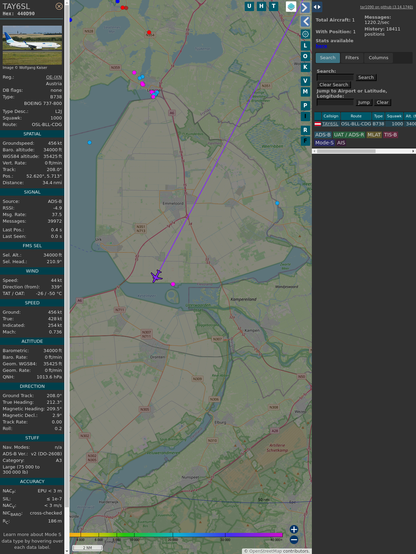Open the map layer selector icon
416x554 pixels.
pyautogui.click(x=291, y=6)
